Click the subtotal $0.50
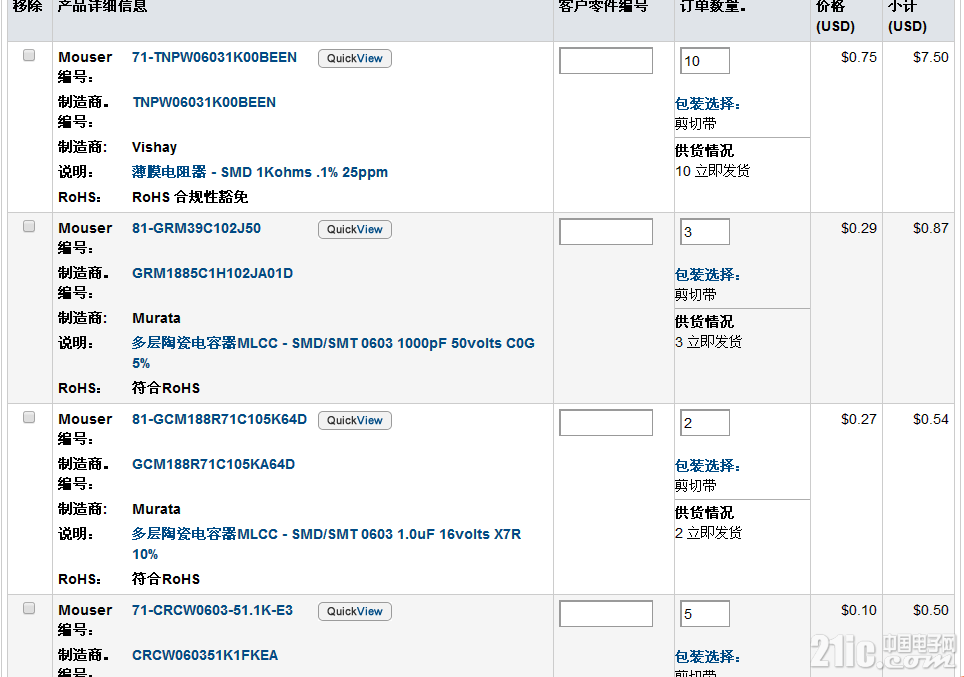Image resolution: width=964 pixels, height=677 pixels. tap(931, 610)
